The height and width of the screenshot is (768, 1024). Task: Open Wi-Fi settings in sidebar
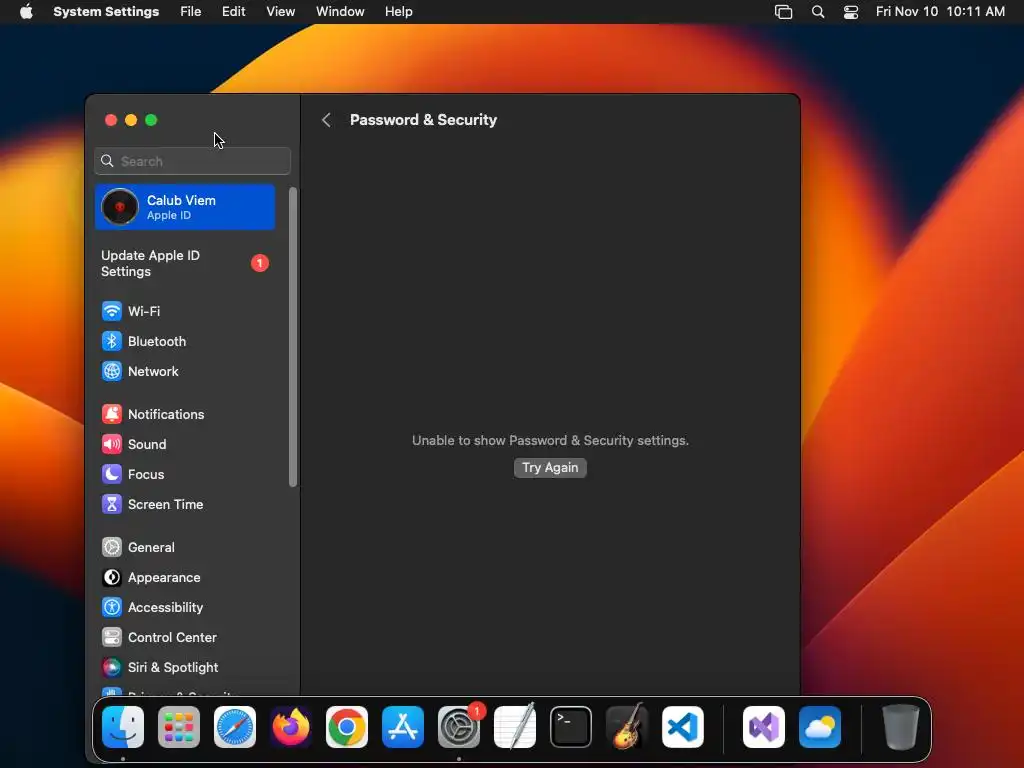click(x=185, y=311)
